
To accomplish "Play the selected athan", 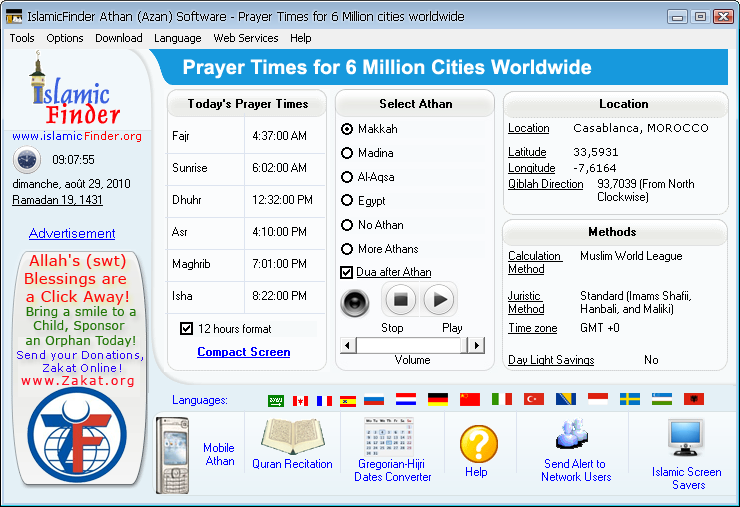I will coord(439,299).
